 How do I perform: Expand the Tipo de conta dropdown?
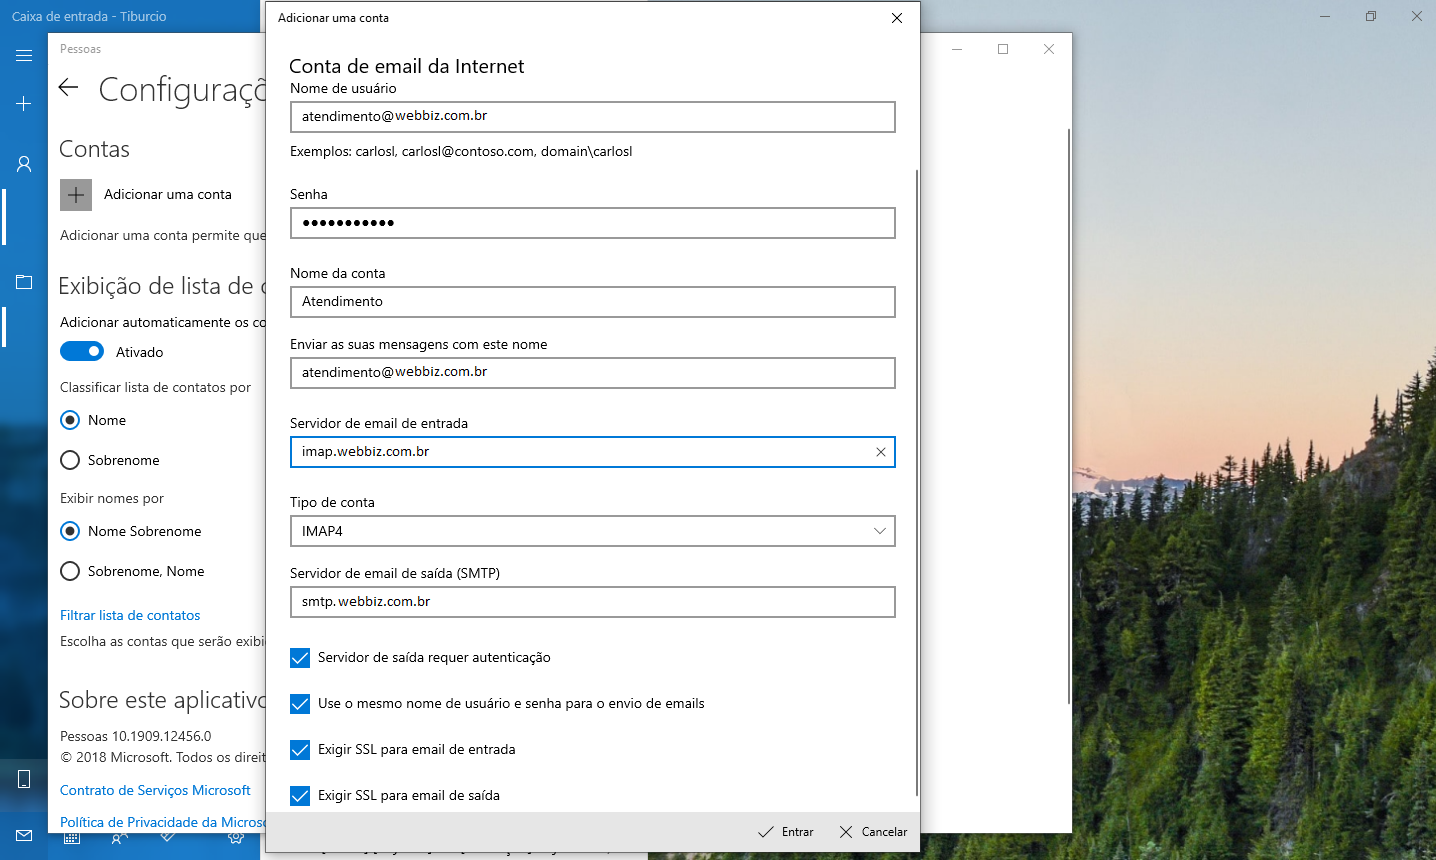pos(592,531)
